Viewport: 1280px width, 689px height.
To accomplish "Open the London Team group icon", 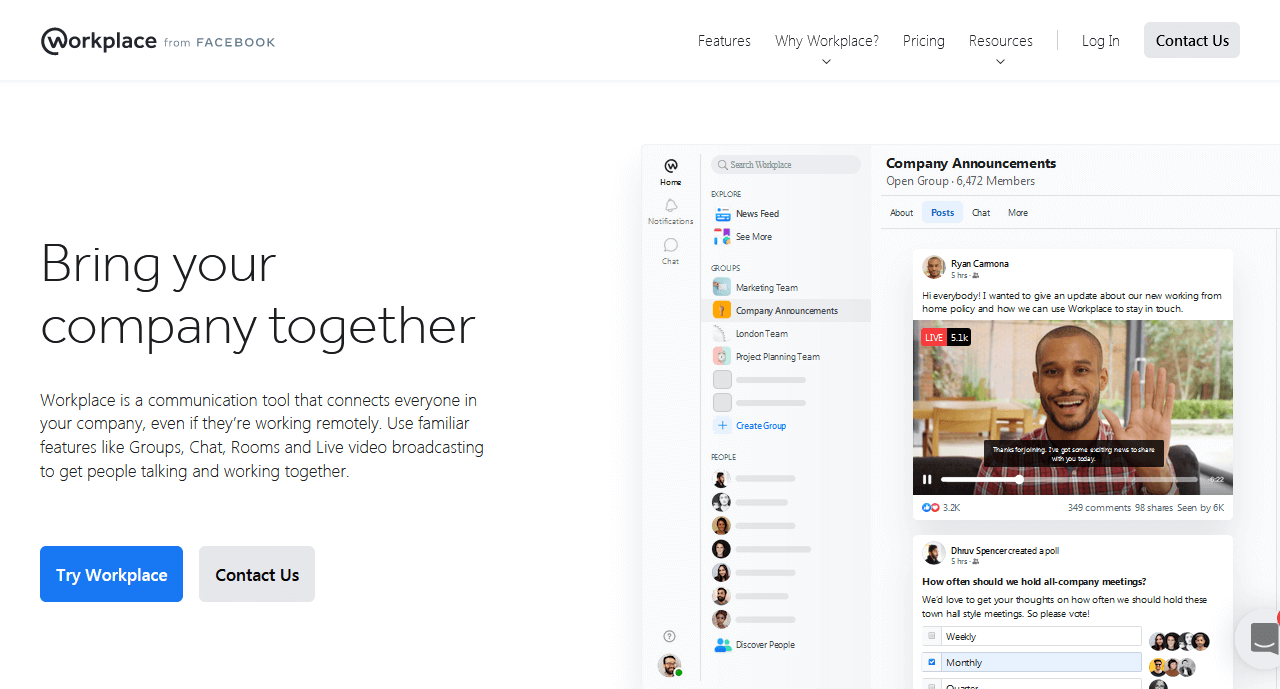I will (722, 334).
